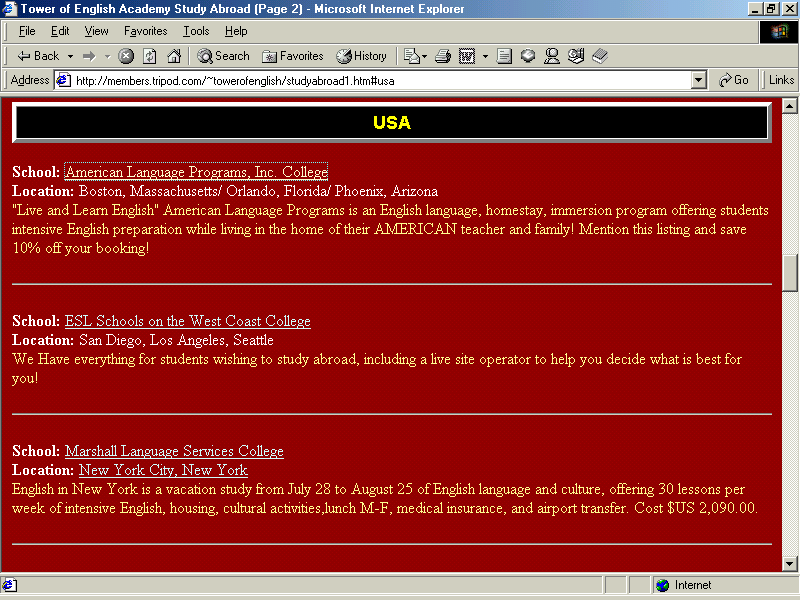
Task: Click the Forward arrow button
Action: pyautogui.click(x=89, y=56)
